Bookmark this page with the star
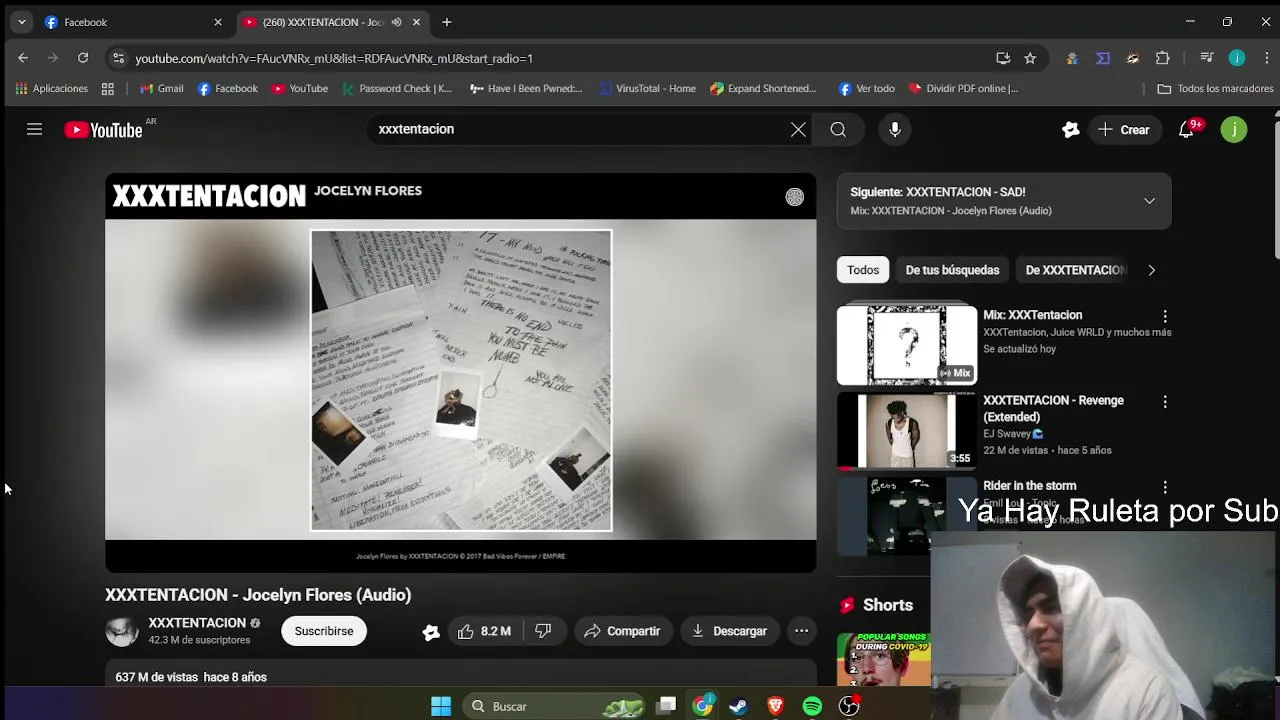Viewport: 1280px width, 720px height. 1030,58
